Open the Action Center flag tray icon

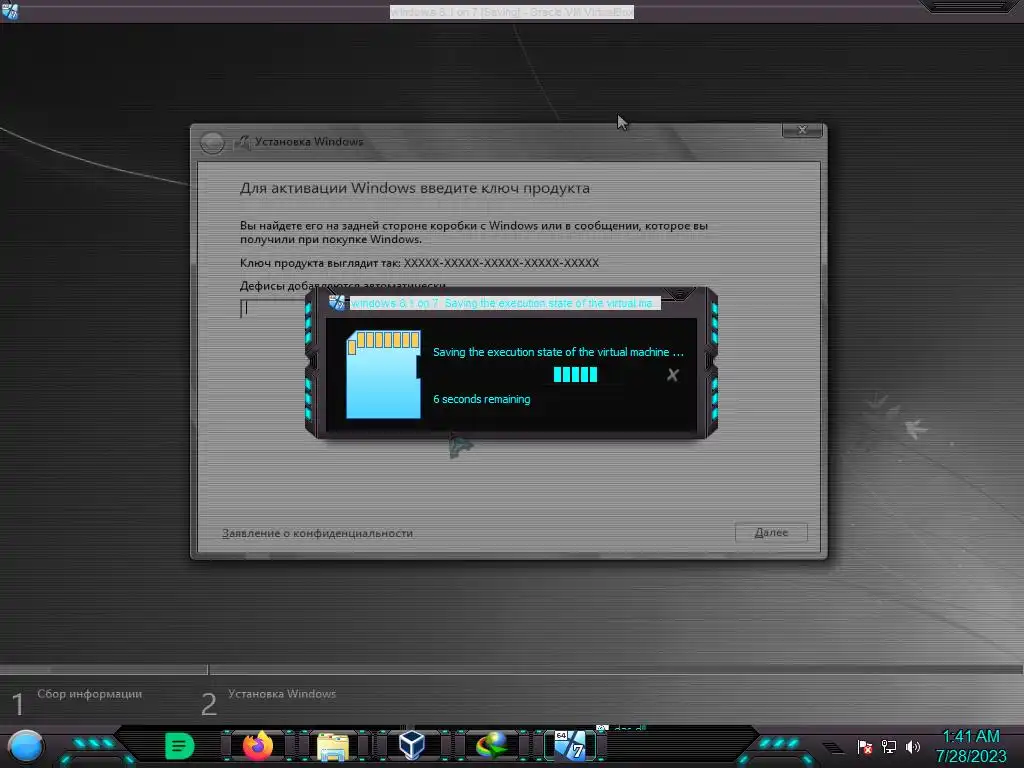865,746
